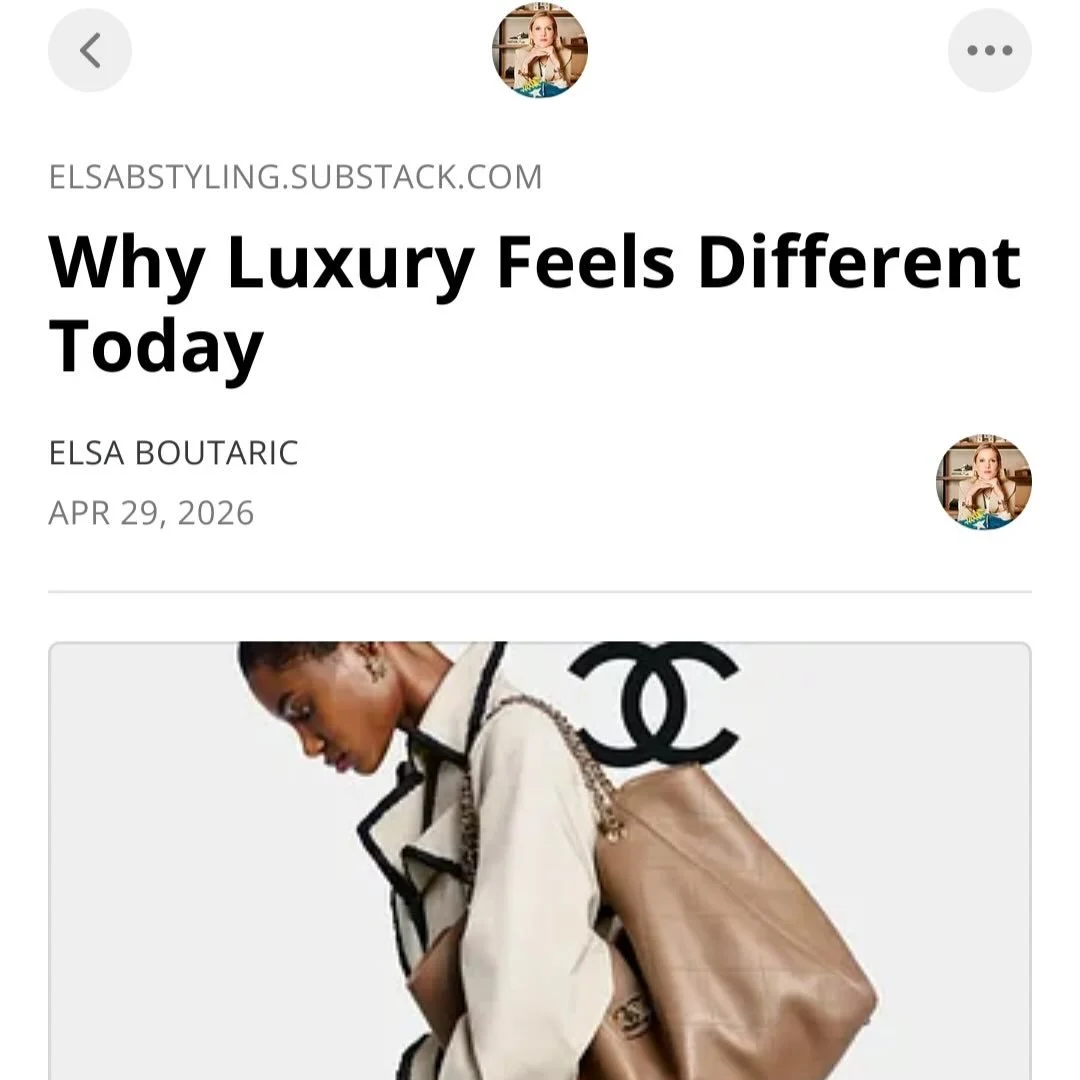1080x1080 pixels.
Task: Go back using the left chevron button
Action: tap(90, 50)
